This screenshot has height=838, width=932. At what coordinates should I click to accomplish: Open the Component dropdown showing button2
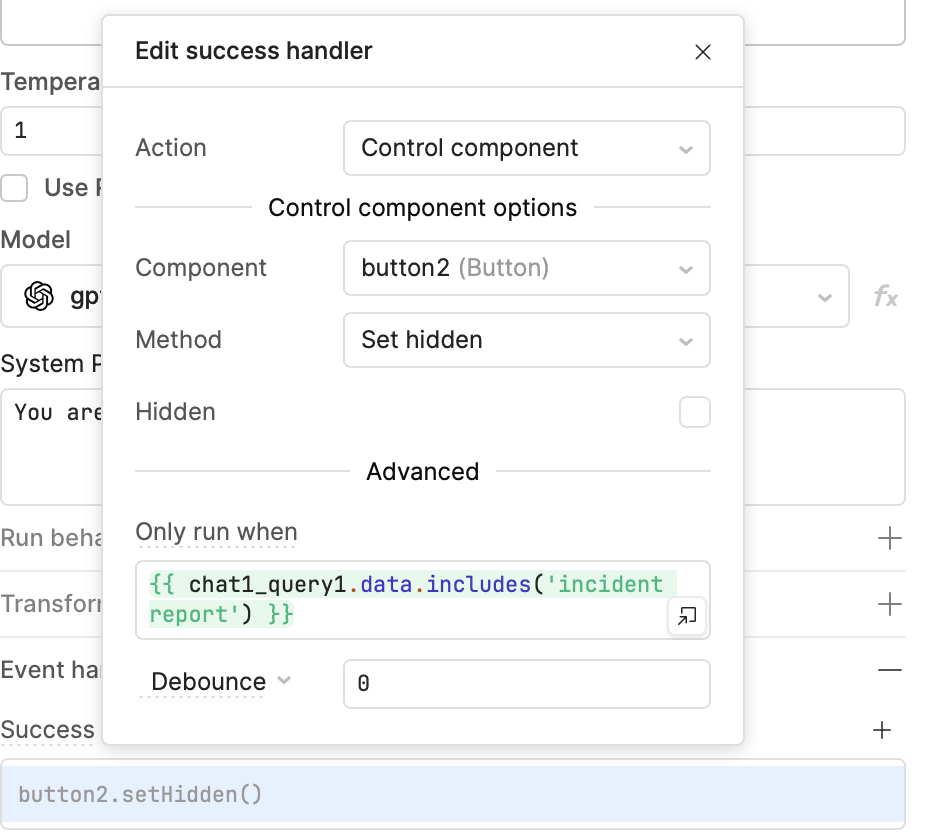click(526, 268)
